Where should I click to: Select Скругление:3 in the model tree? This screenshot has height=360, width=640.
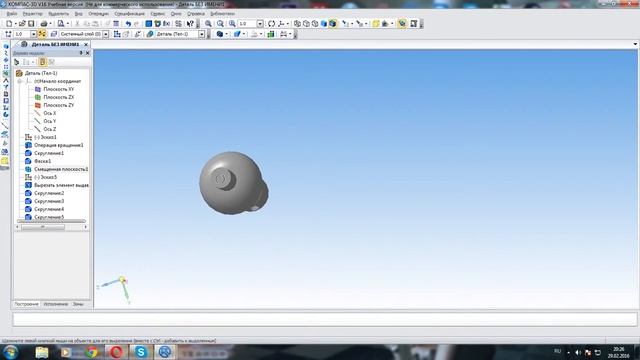click(49, 201)
